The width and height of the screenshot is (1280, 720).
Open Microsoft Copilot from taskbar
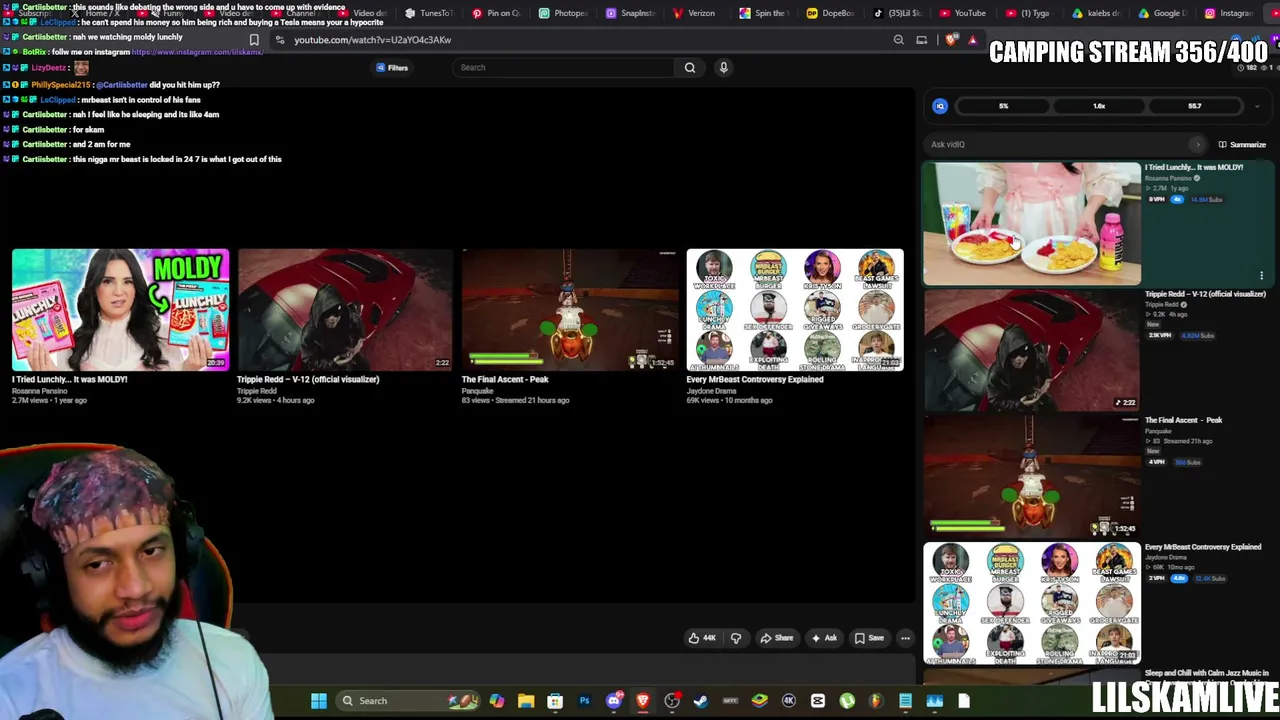coord(497,701)
